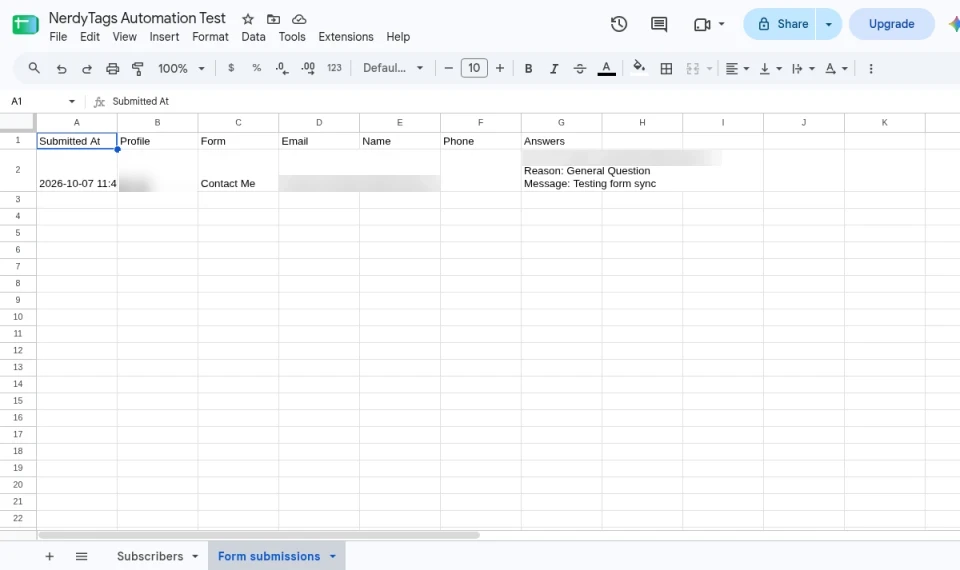Format as percent
Viewport: 960px width, 570px height.
(257, 68)
